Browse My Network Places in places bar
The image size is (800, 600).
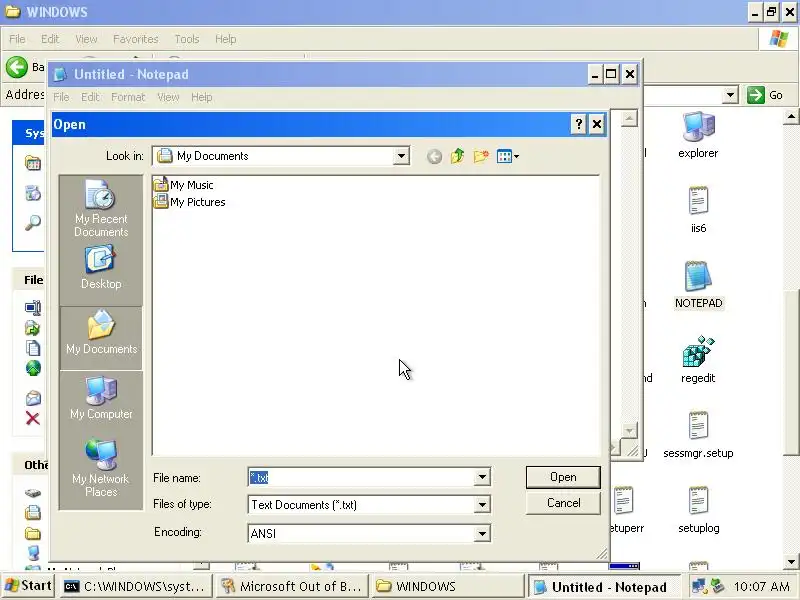101,468
